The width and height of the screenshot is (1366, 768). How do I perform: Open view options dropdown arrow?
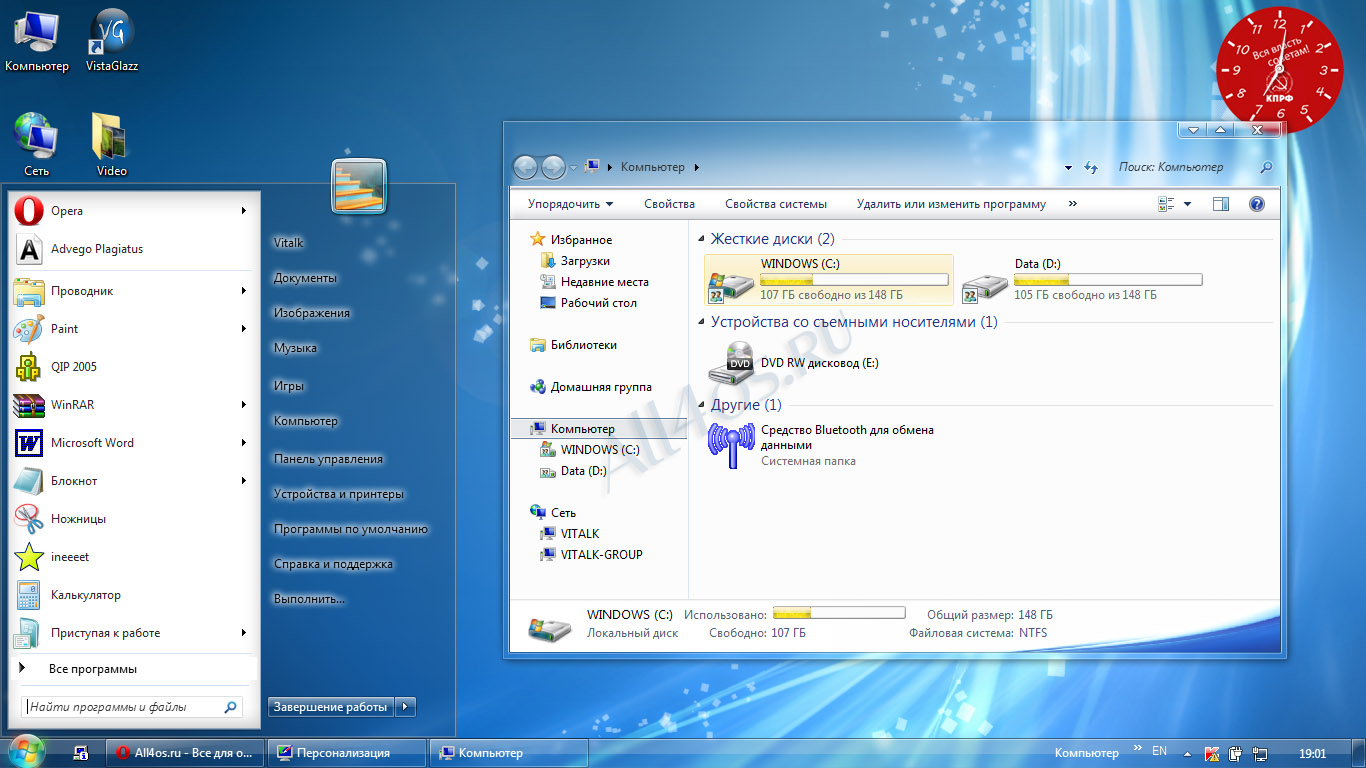pos(1187,204)
